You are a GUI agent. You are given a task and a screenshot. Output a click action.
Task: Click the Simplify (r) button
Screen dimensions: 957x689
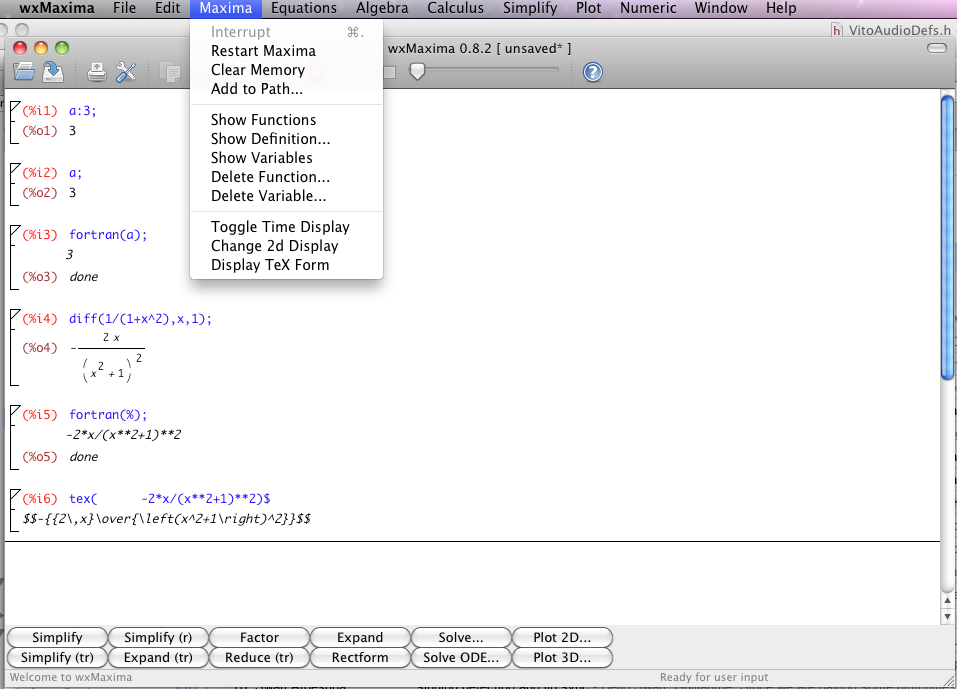pyautogui.click(x=158, y=637)
